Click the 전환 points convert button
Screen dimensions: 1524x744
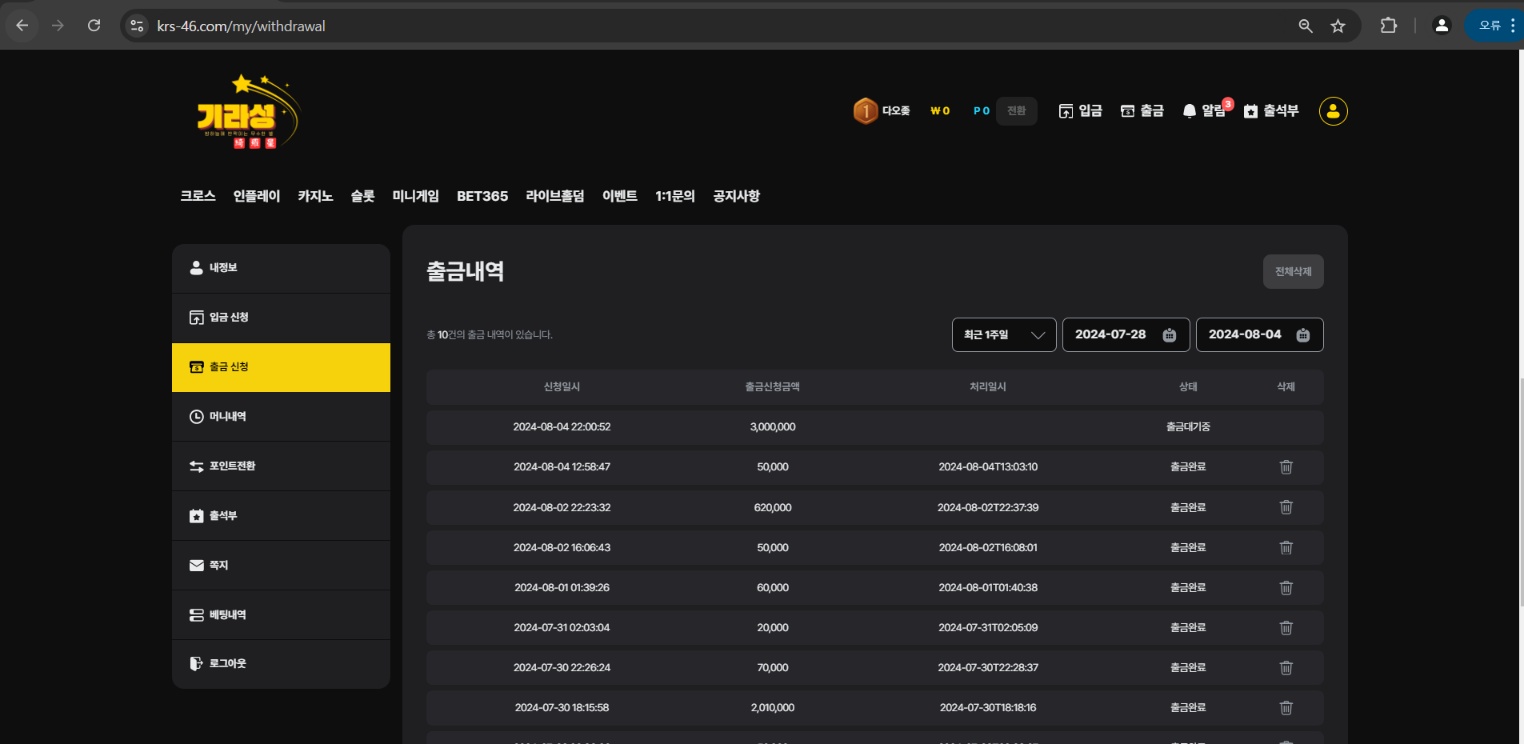coord(1016,111)
